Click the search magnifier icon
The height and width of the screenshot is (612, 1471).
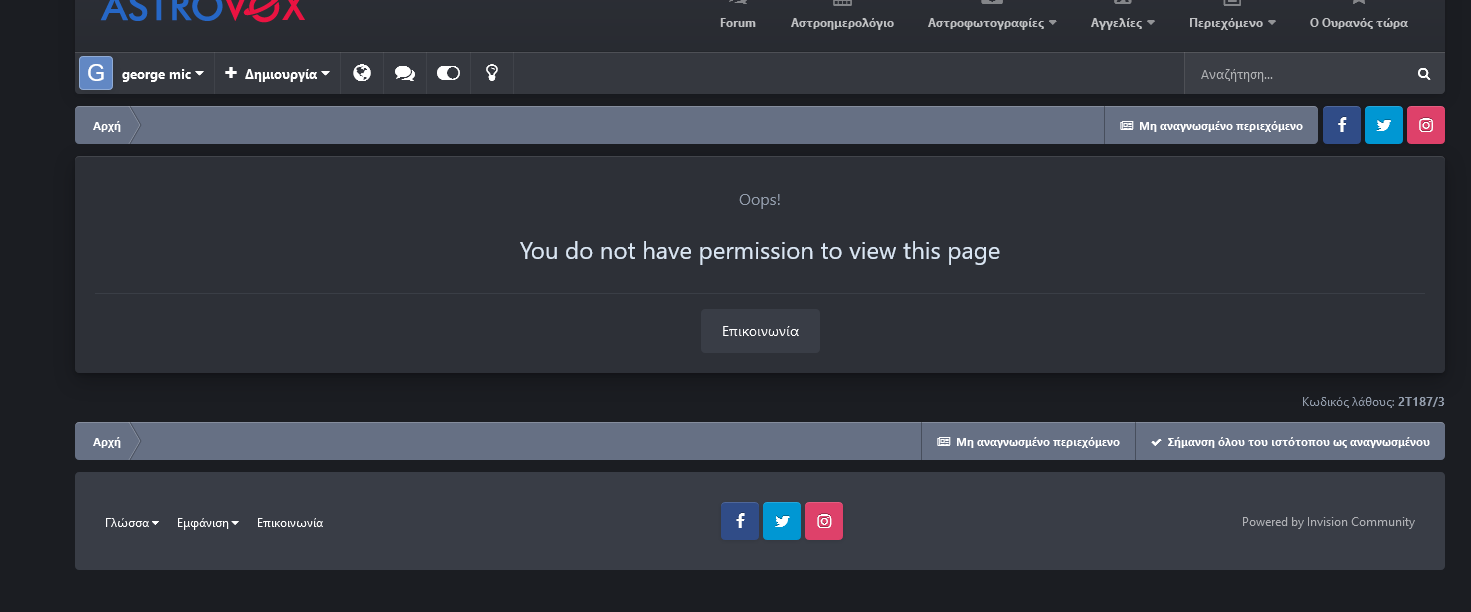tap(1424, 74)
